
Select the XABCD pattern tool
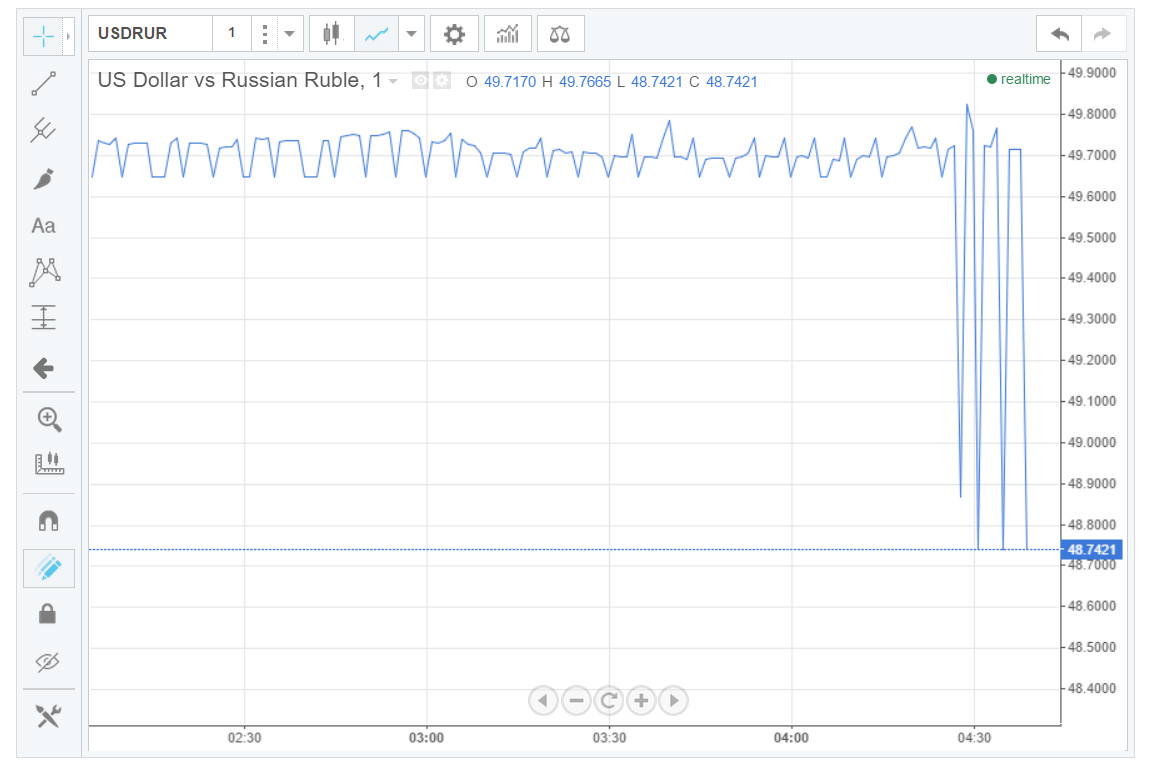pos(45,272)
